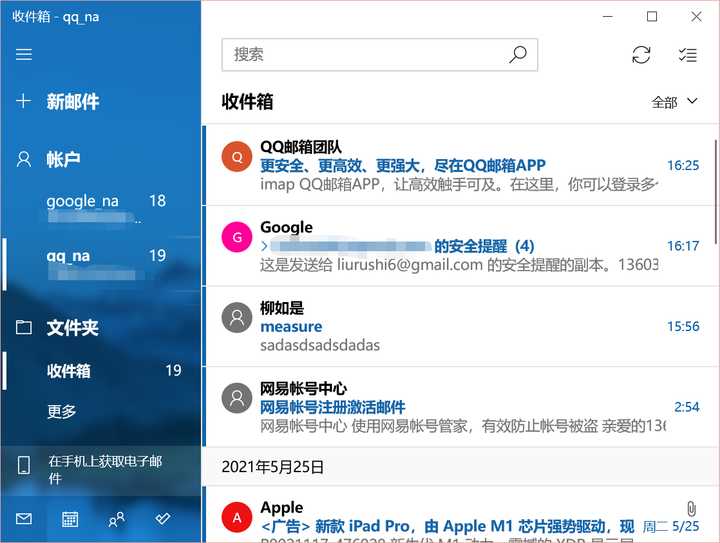Image resolution: width=720 pixels, height=543 pixels.
Task: Select the google_na account
Action: coord(100,209)
